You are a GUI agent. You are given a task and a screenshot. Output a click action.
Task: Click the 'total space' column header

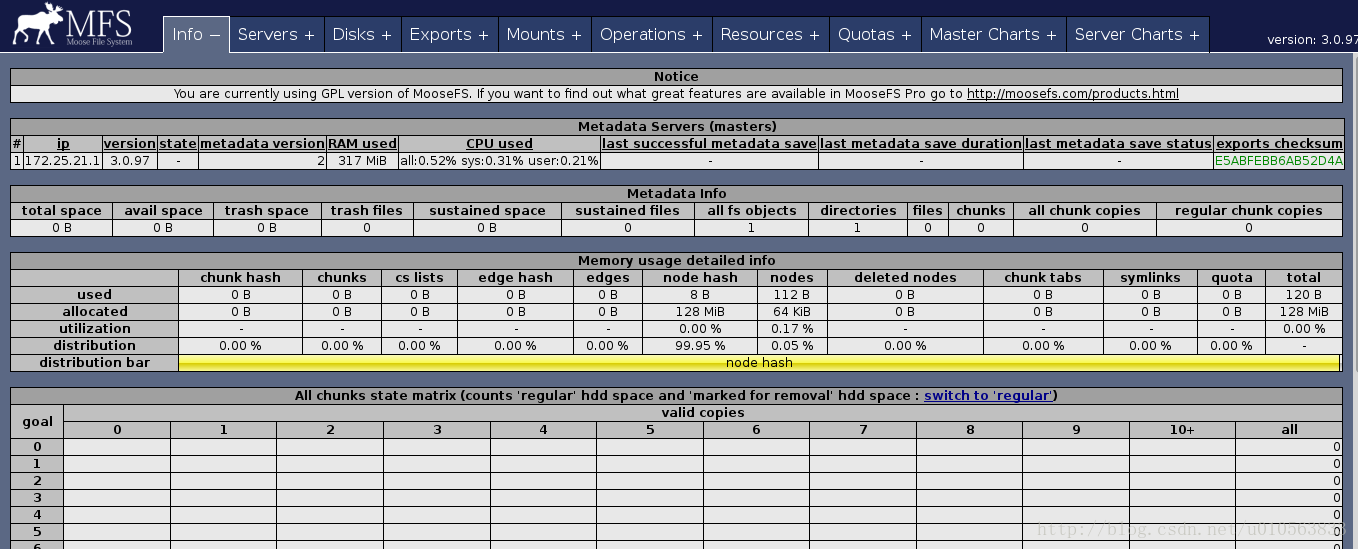62,211
